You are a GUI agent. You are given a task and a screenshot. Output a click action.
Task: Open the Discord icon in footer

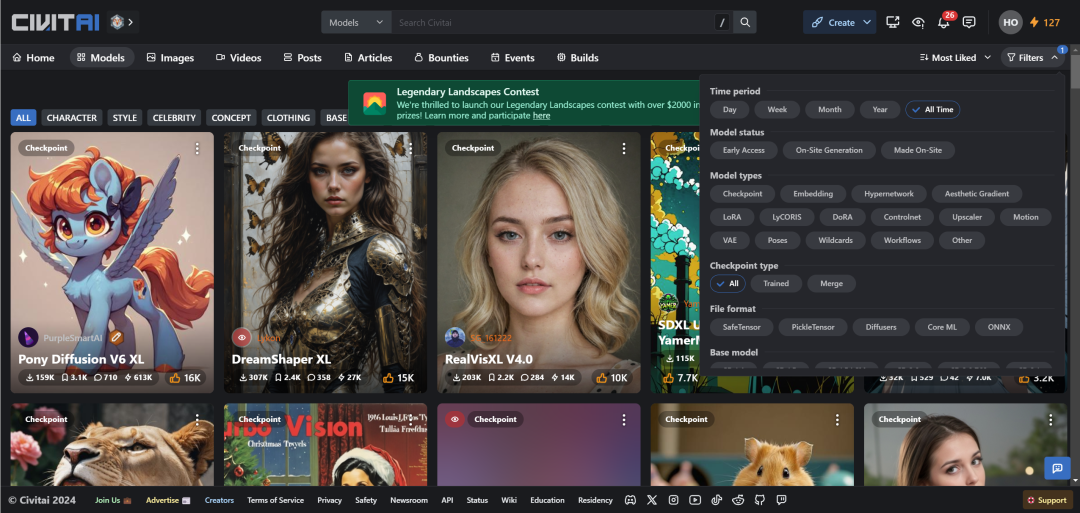coord(630,500)
